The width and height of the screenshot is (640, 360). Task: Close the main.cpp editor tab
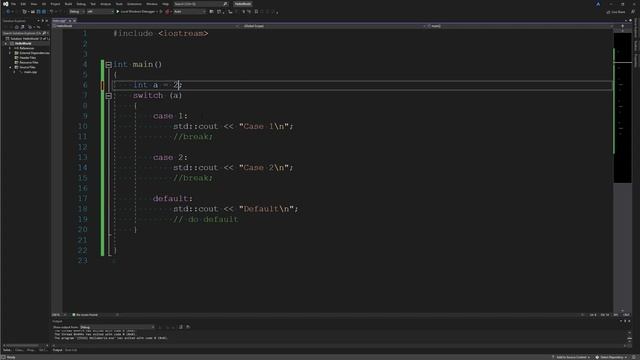click(x=74, y=20)
